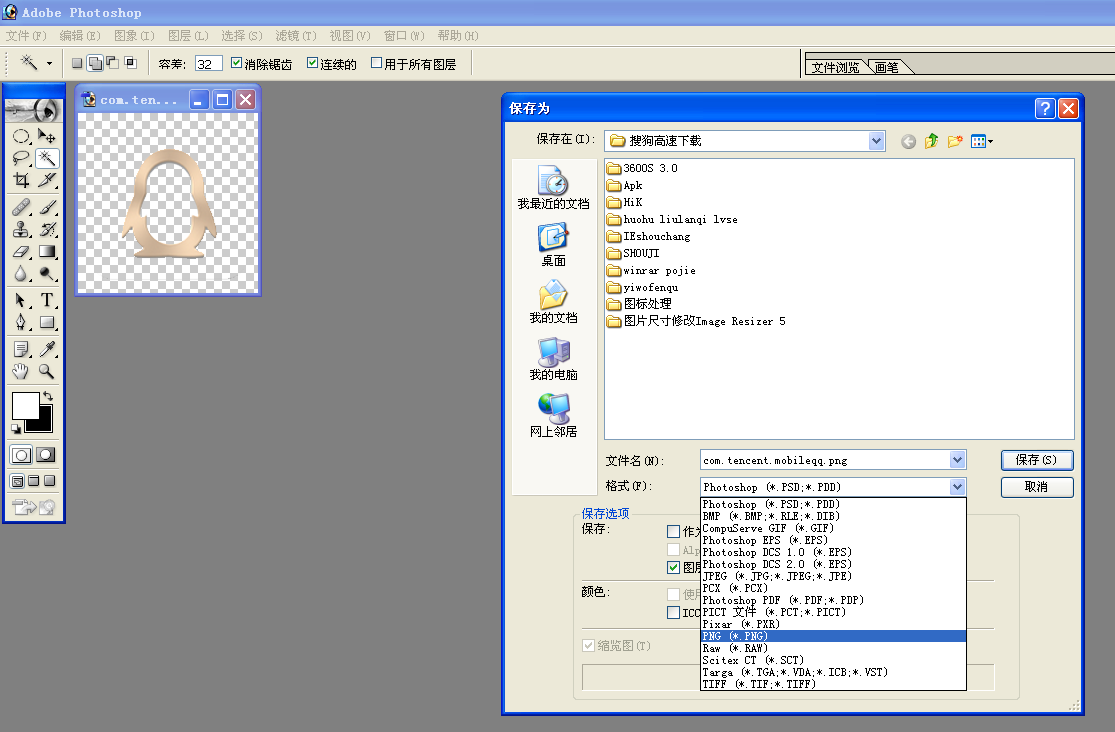Click Jump to ImageReady icon
Viewport: 1115px width, 732px height.
pos(33,506)
